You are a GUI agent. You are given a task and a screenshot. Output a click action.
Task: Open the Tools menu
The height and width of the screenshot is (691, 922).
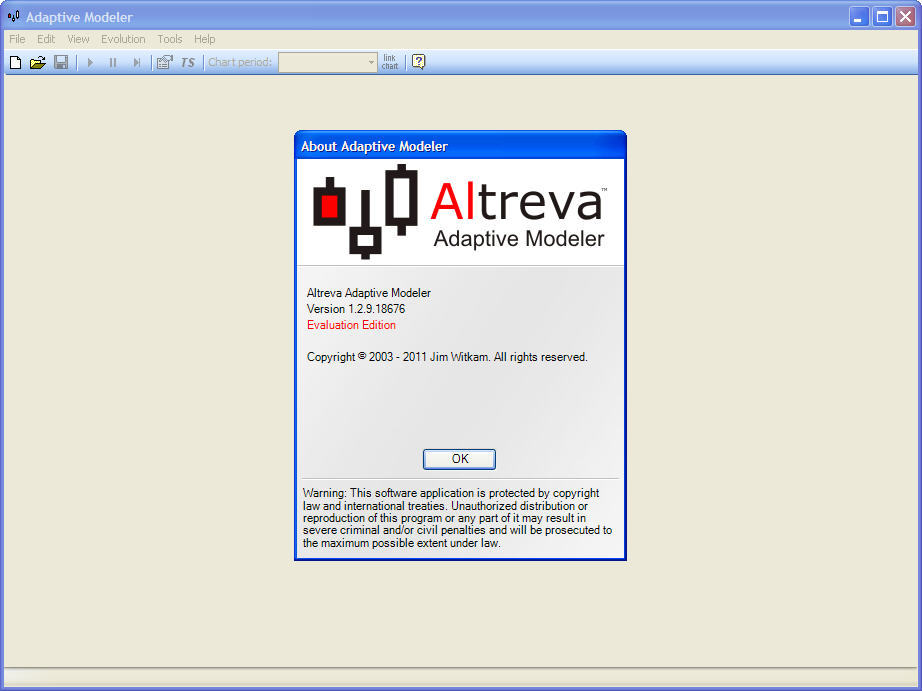point(170,39)
